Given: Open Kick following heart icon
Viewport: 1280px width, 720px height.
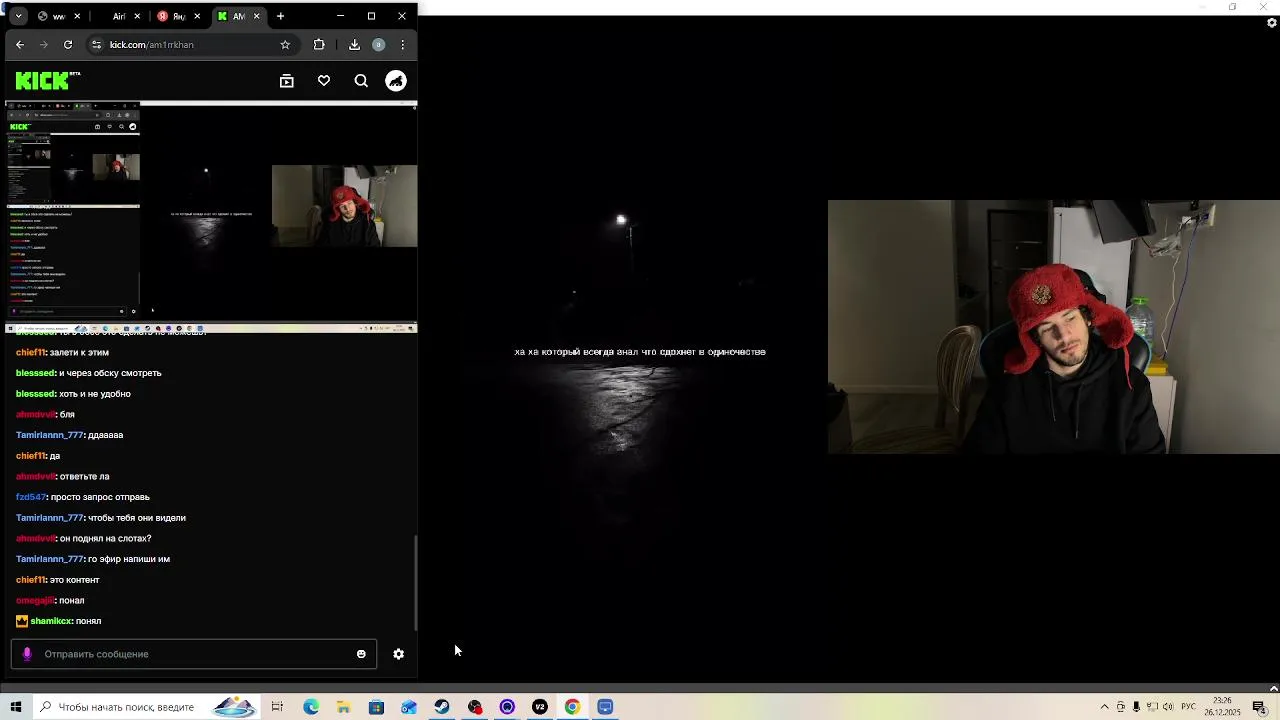Looking at the screenshot, I should [x=324, y=81].
